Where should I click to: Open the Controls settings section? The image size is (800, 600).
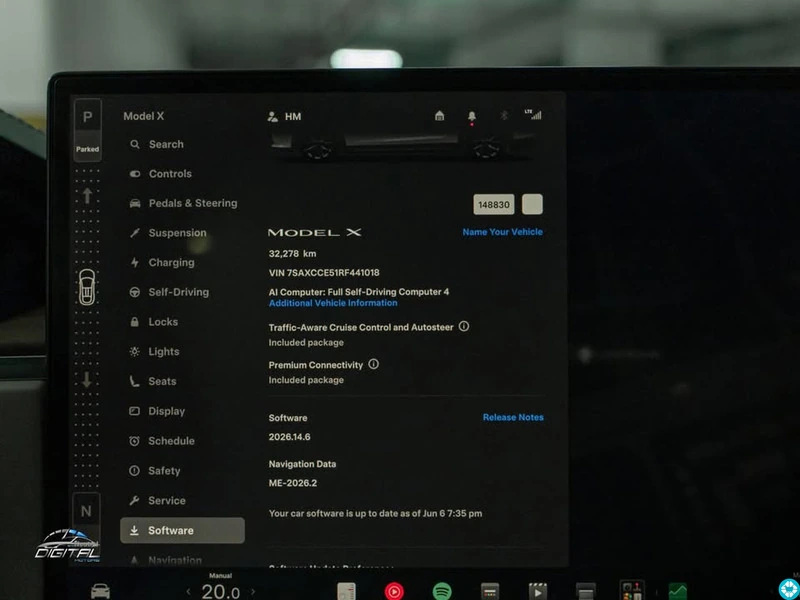pyautogui.click(x=160, y=174)
